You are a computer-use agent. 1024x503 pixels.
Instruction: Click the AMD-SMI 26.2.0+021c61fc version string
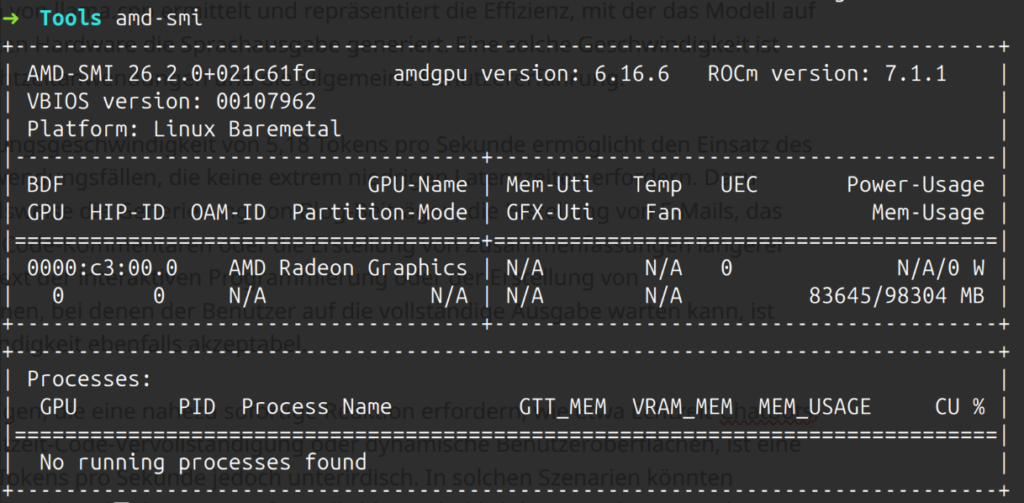[172, 75]
